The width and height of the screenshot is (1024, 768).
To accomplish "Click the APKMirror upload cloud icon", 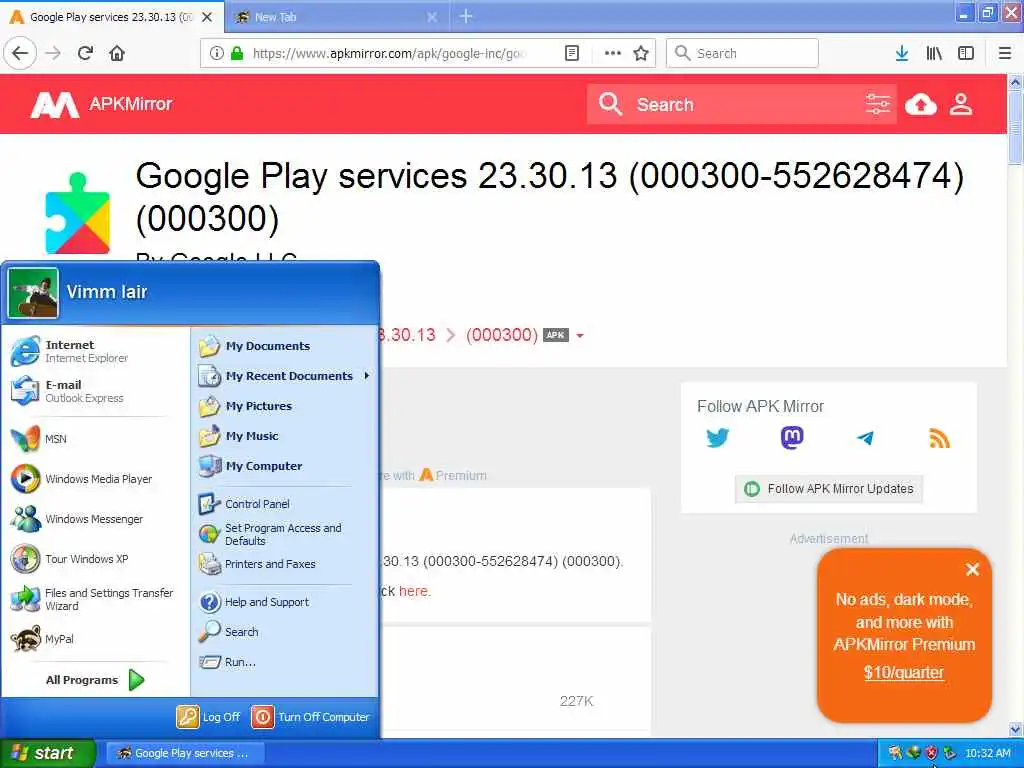I will [x=921, y=104].
